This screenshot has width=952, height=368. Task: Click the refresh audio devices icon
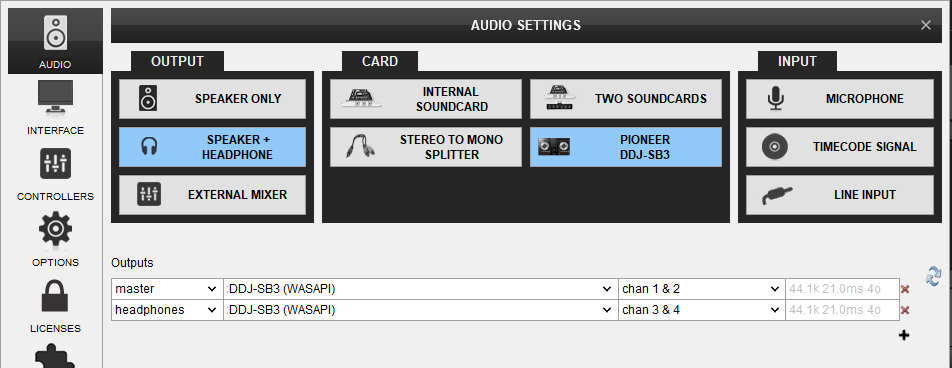[x=933, y=276]
